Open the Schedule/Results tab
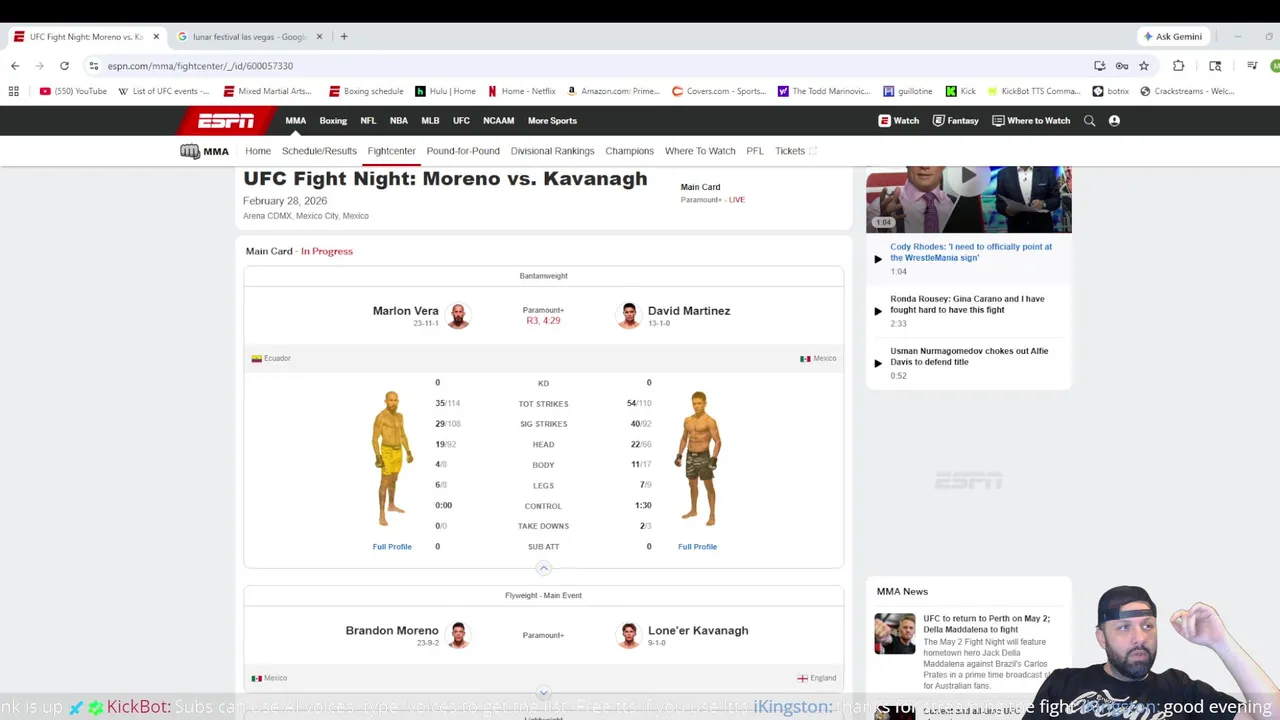This screenshot has width=1280, height=720. [319, 151]
